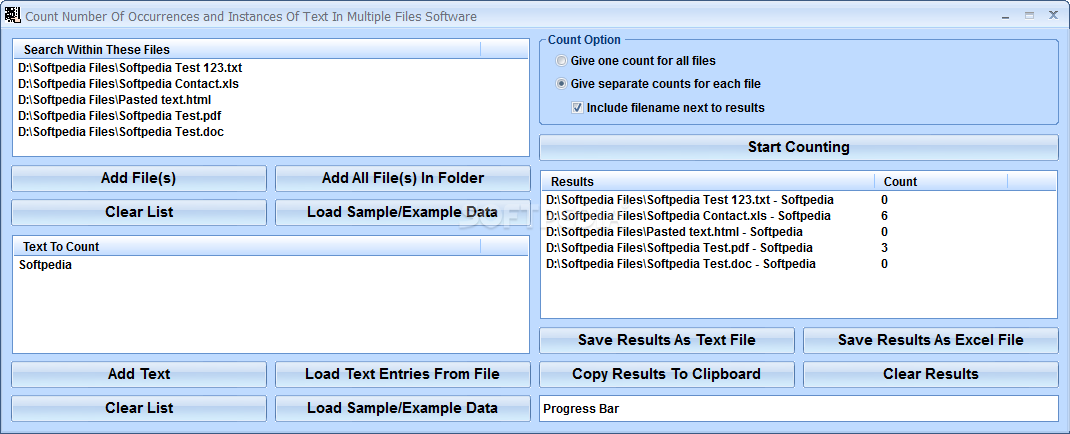Minimize the application window
Image resolution: width=1070 pixels, height=434 pixels.
1007,15
